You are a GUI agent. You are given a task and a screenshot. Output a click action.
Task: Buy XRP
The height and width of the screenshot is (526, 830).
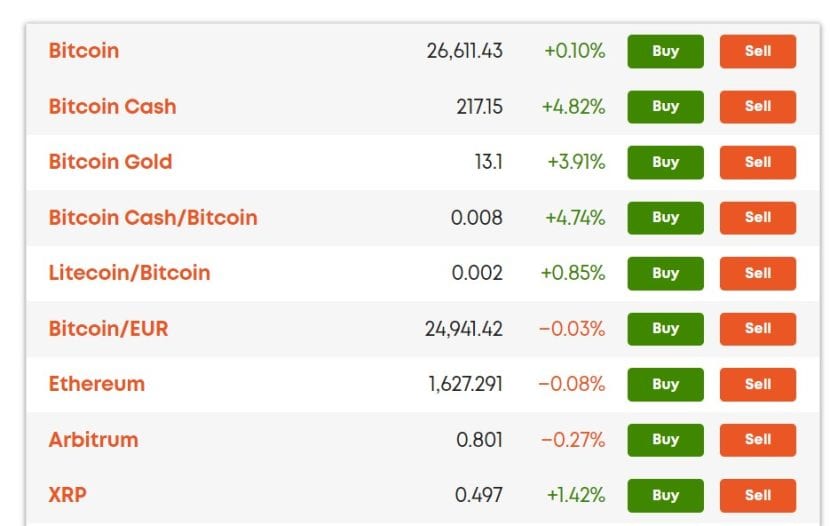pos(665,496)
